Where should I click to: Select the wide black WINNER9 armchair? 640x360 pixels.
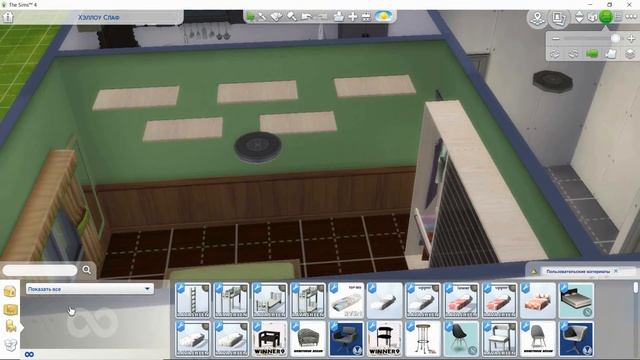[269, 338]
